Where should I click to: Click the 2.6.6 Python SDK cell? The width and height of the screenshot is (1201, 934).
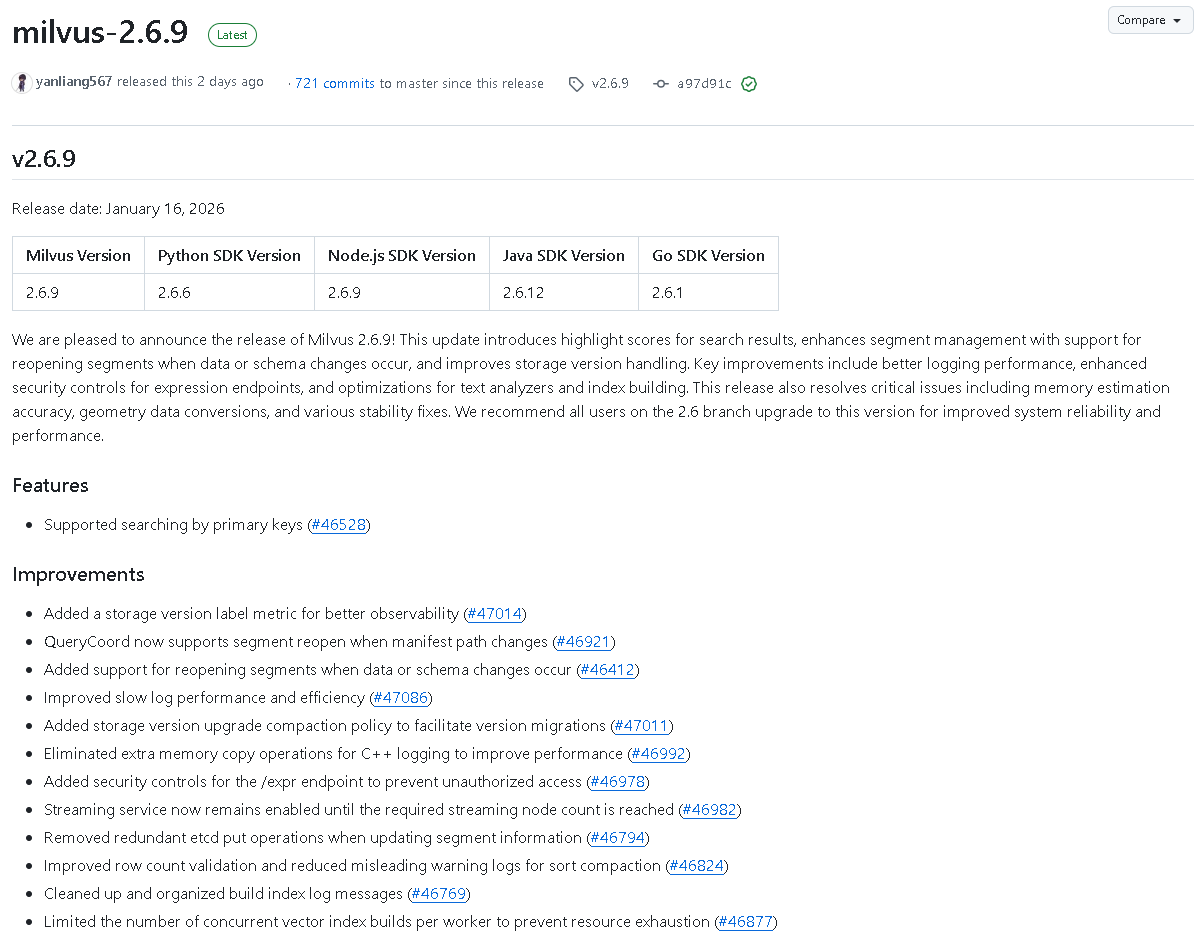click(229, 292)
